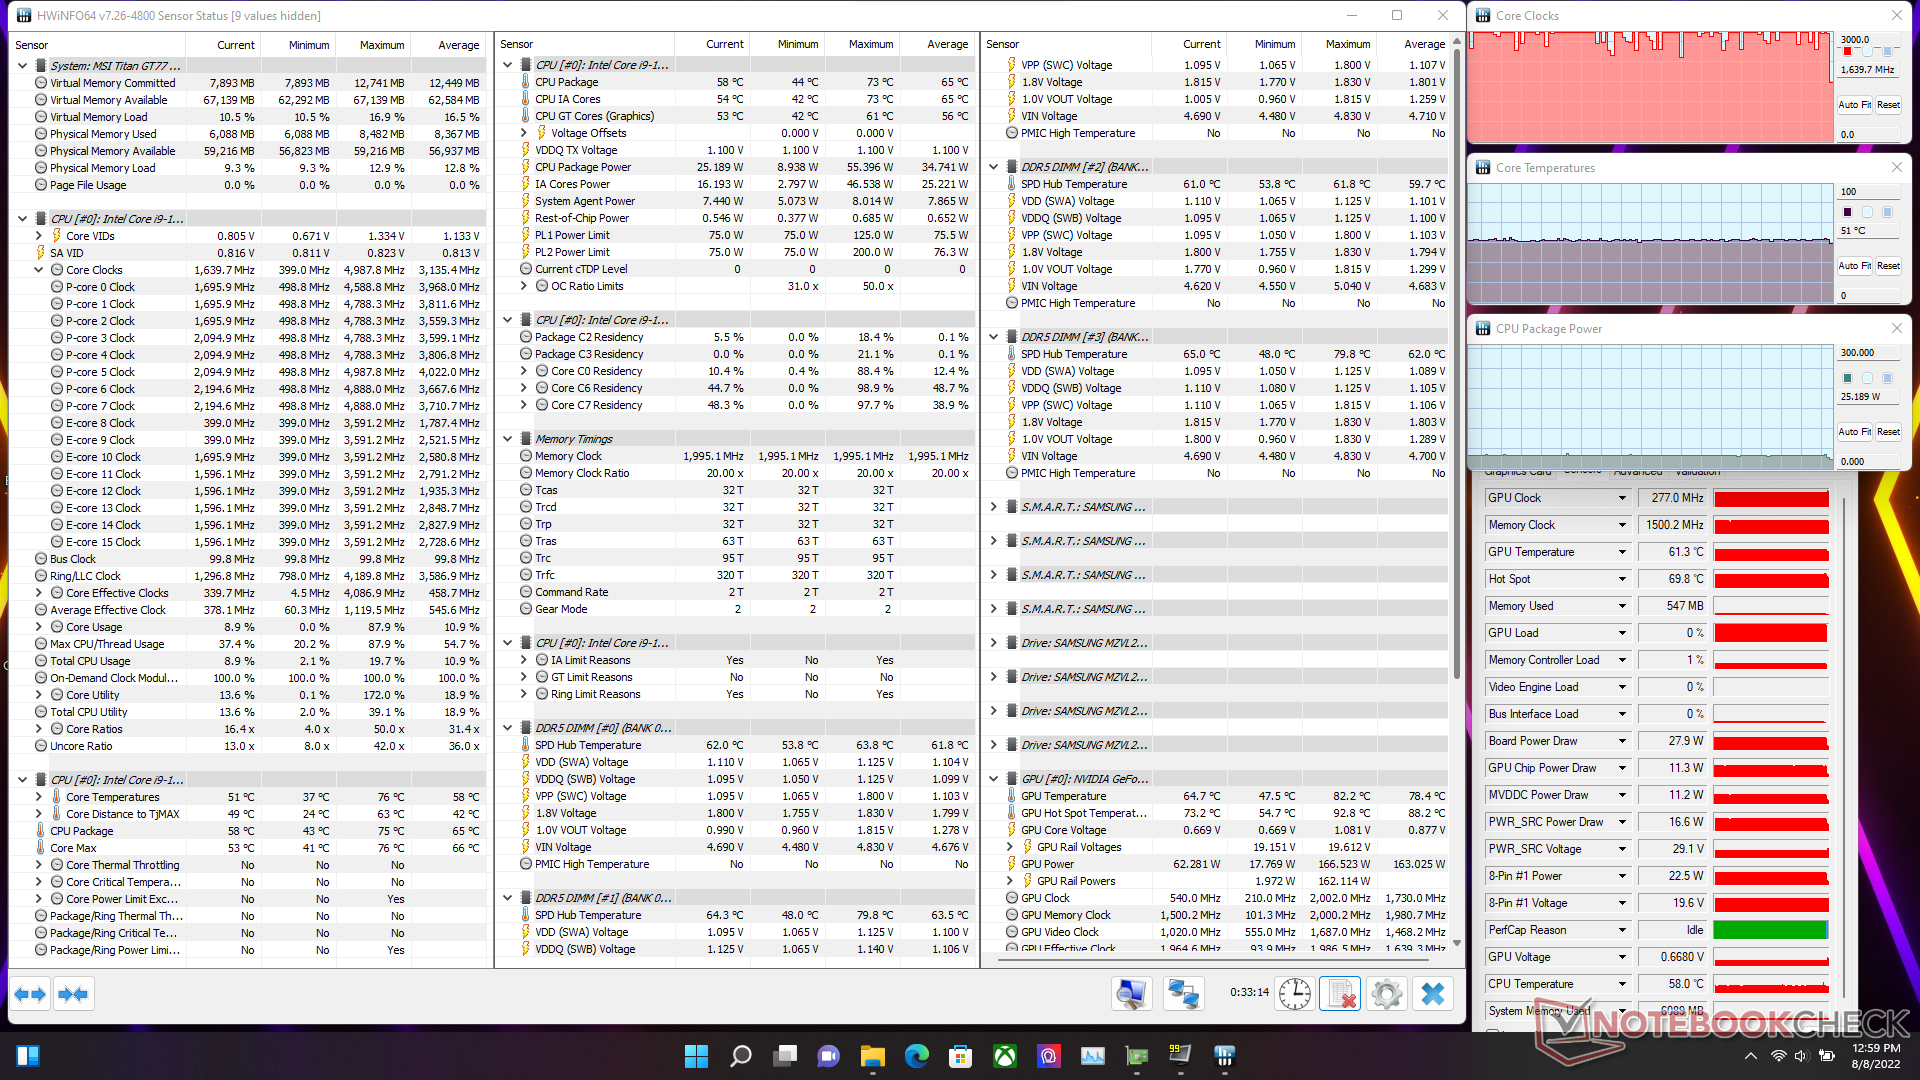Click the logging sheet with red X
The width and height of the screenshot is (1920, 1080).
click(1340, 994)
